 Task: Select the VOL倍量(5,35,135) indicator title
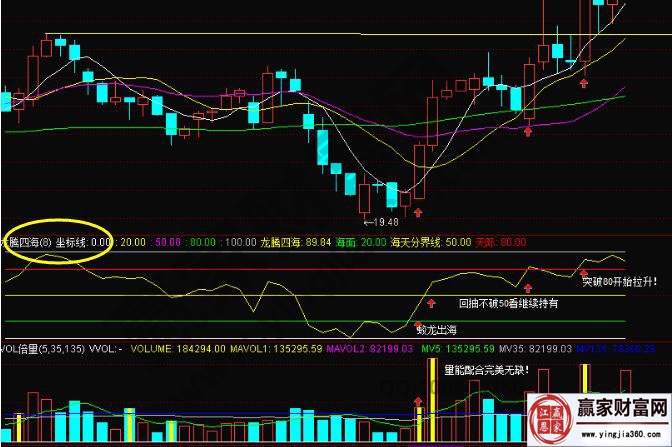[42, 348]
